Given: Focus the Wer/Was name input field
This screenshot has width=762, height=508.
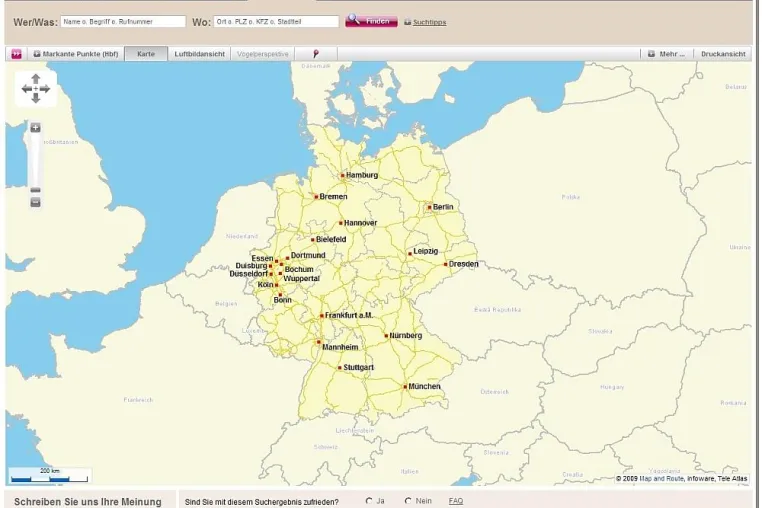Looking at the screenshot, I should [123, 21].
